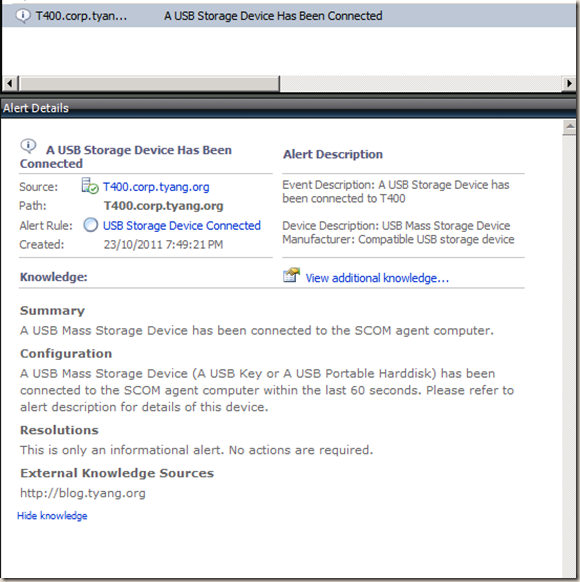Click the alert name text in the list row
The width and height of the screenshot is (580, 582).
[273, 16]
